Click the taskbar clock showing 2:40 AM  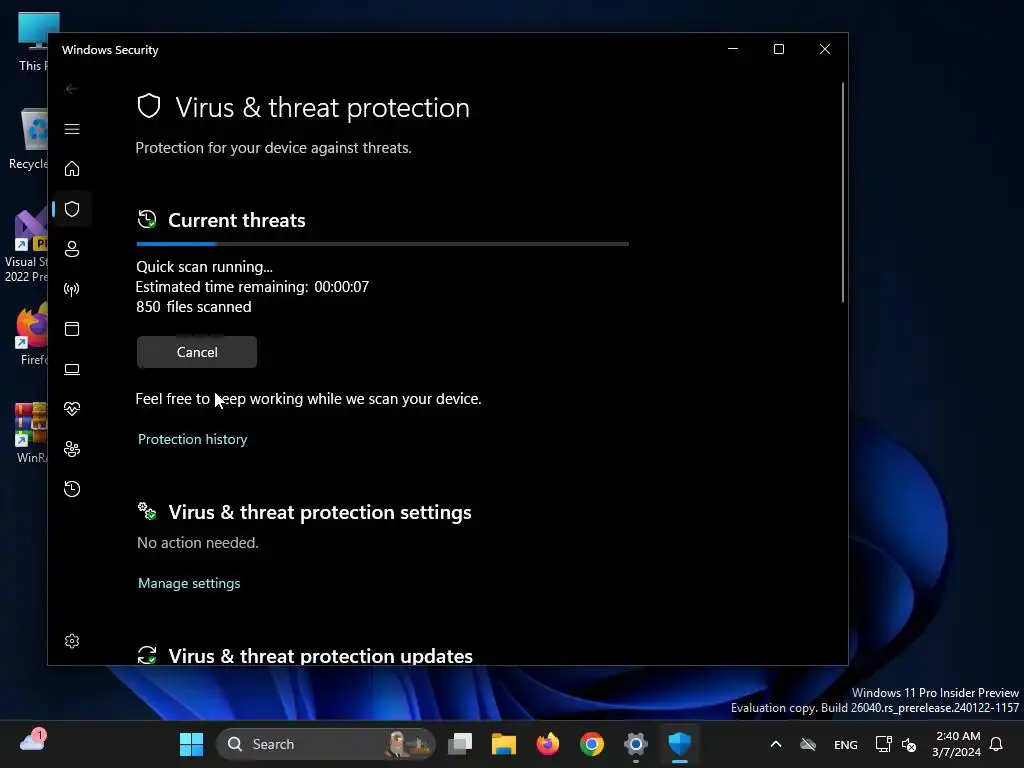(957, 744)
